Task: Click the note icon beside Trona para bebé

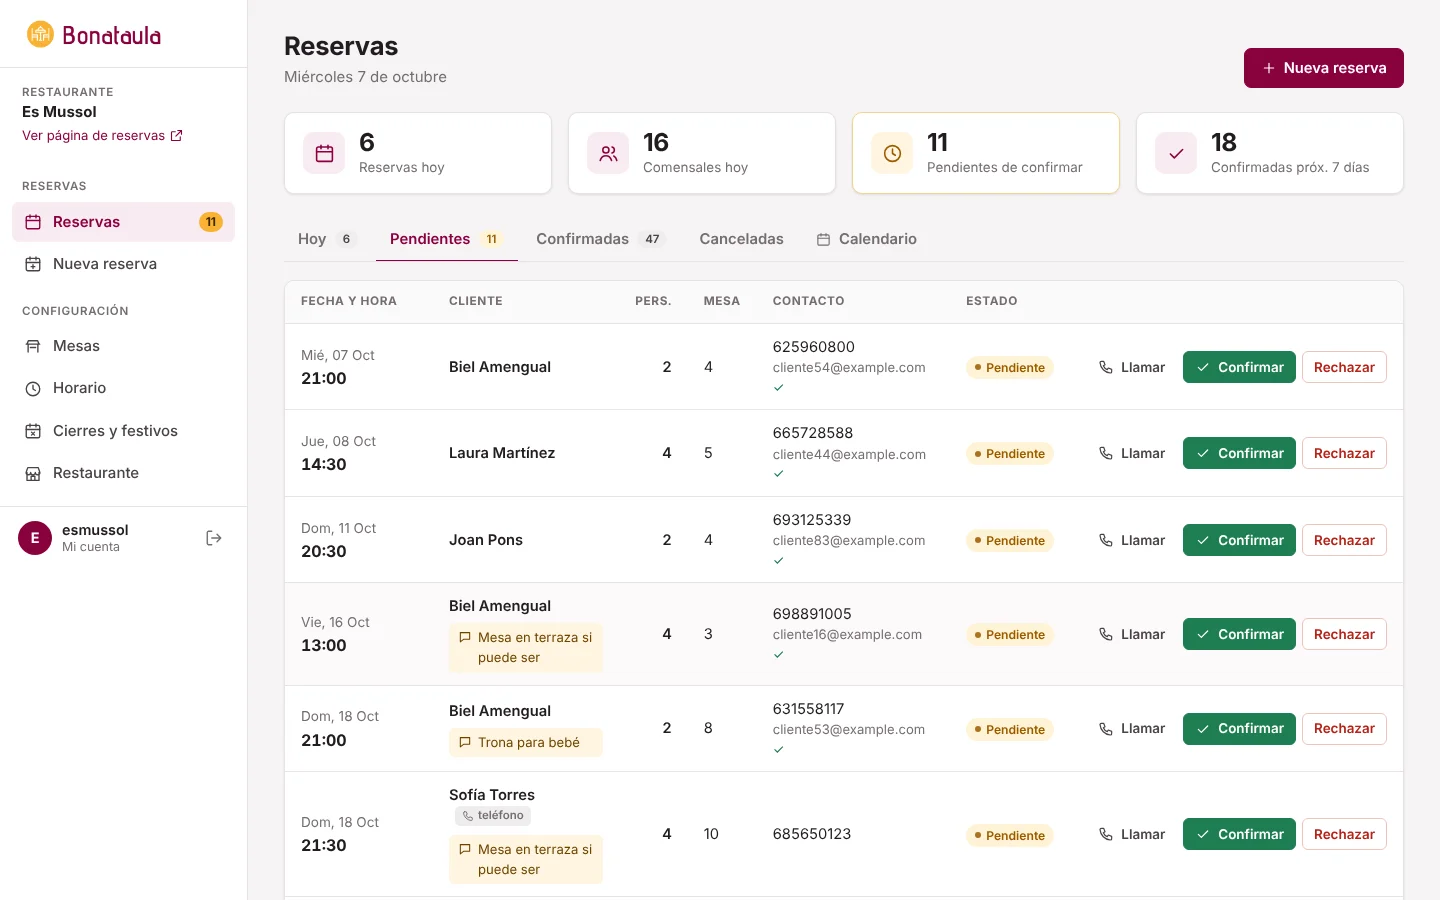Action: (x=465, y=742)
